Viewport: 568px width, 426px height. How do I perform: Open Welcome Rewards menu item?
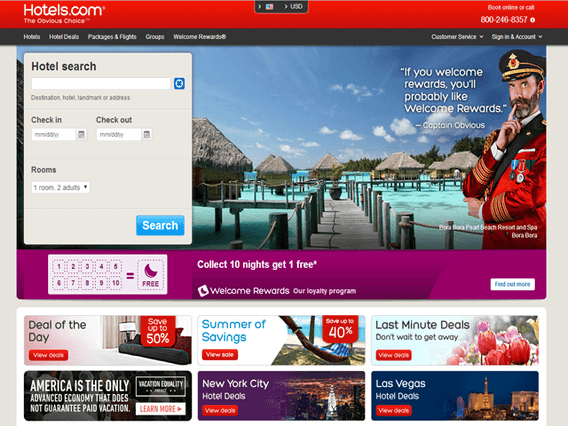(200, 37)
